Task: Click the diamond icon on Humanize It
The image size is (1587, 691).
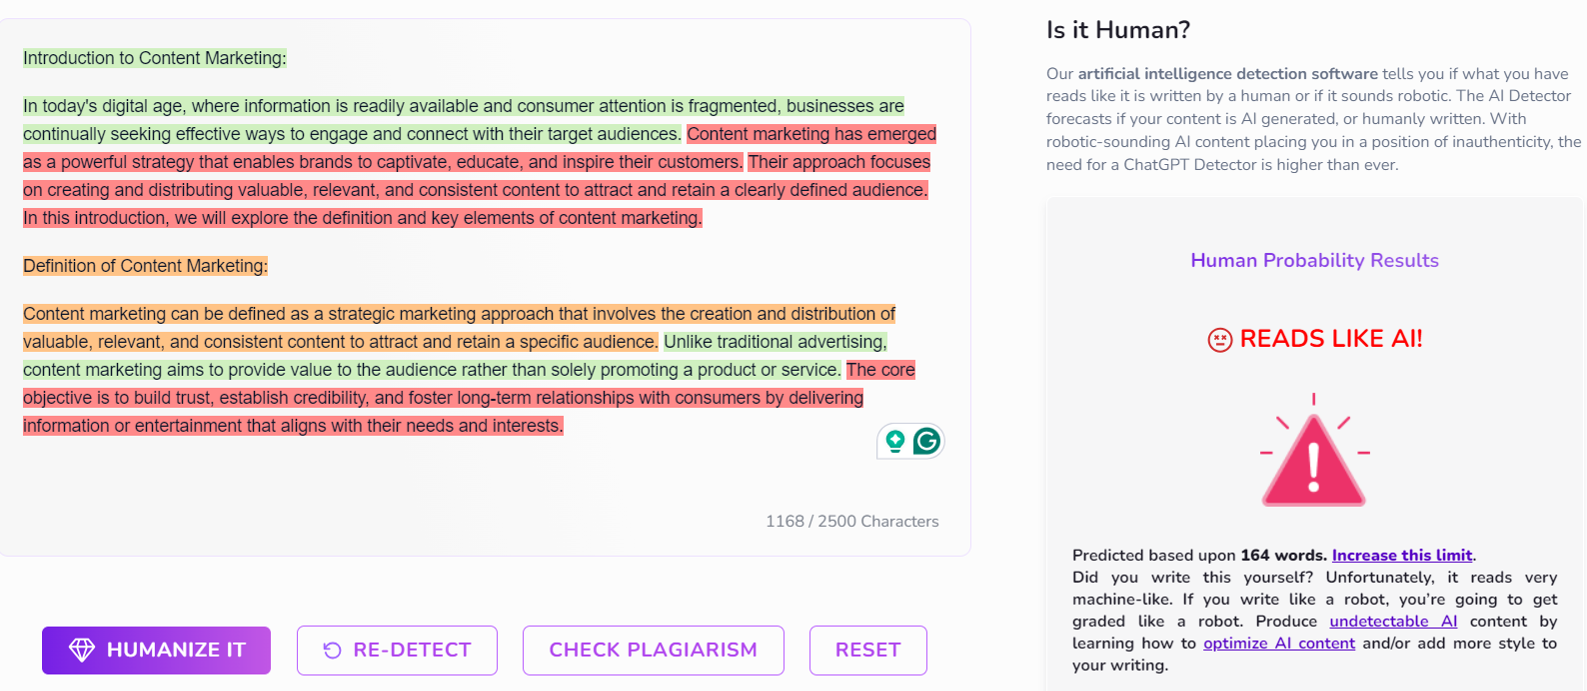Action: pos(81,650)
